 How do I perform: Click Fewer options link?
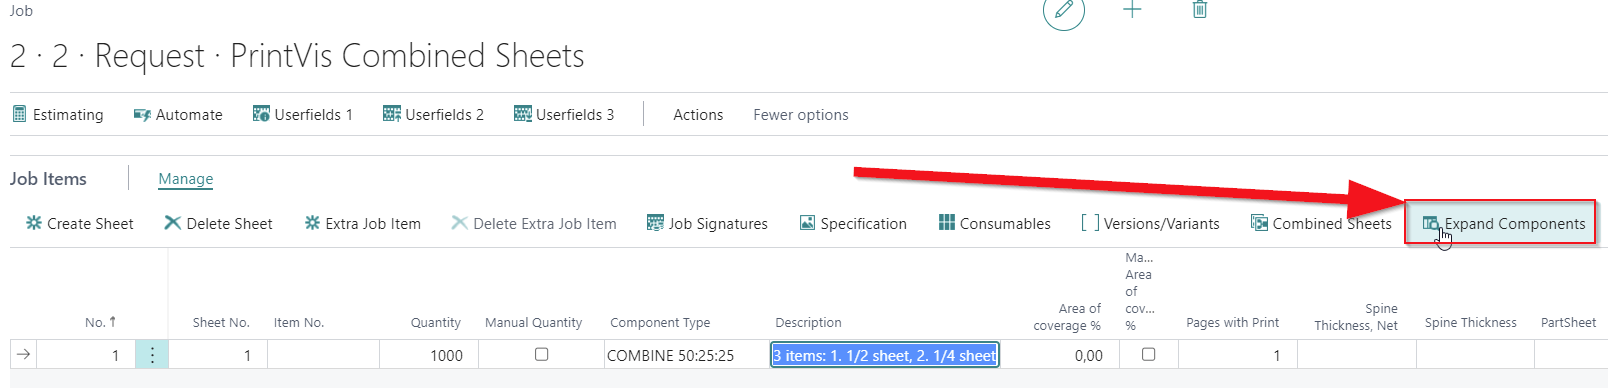click(x=801, y=115)
